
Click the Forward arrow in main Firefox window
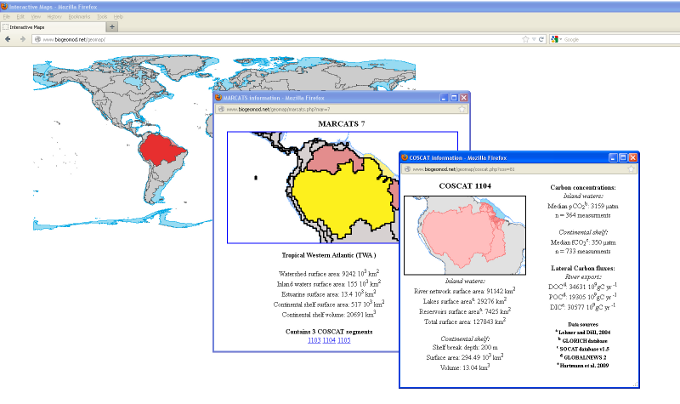22,39
